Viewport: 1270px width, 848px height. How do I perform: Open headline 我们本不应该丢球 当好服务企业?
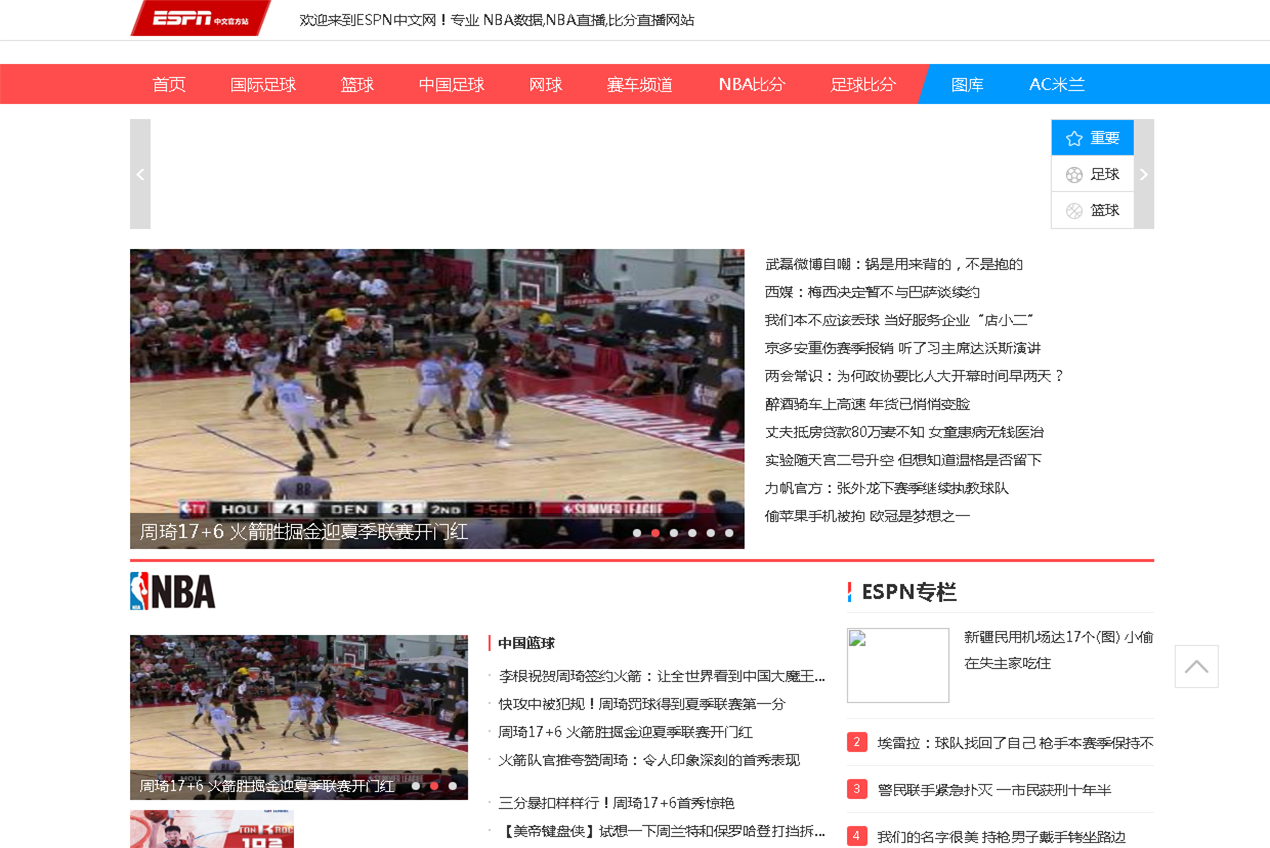click(x=899, y=320)
